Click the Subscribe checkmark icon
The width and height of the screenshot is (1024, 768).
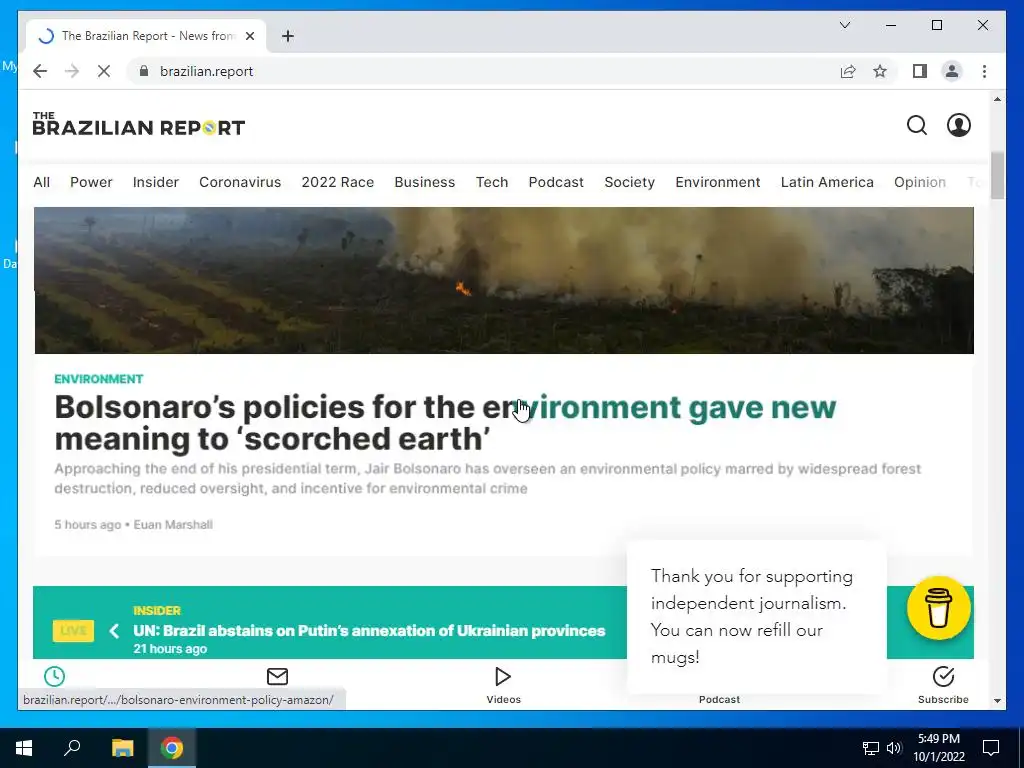click(943, 677)
